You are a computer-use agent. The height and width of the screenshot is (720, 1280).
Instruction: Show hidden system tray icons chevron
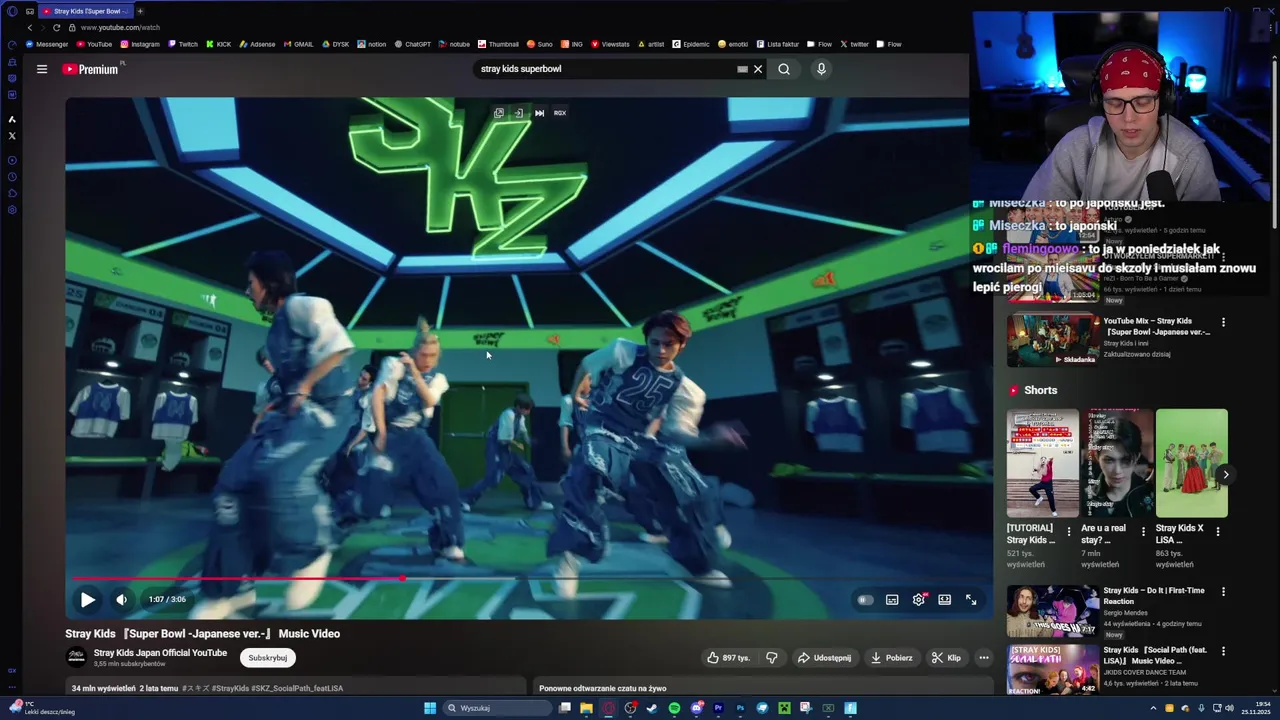click(1153, 708)
